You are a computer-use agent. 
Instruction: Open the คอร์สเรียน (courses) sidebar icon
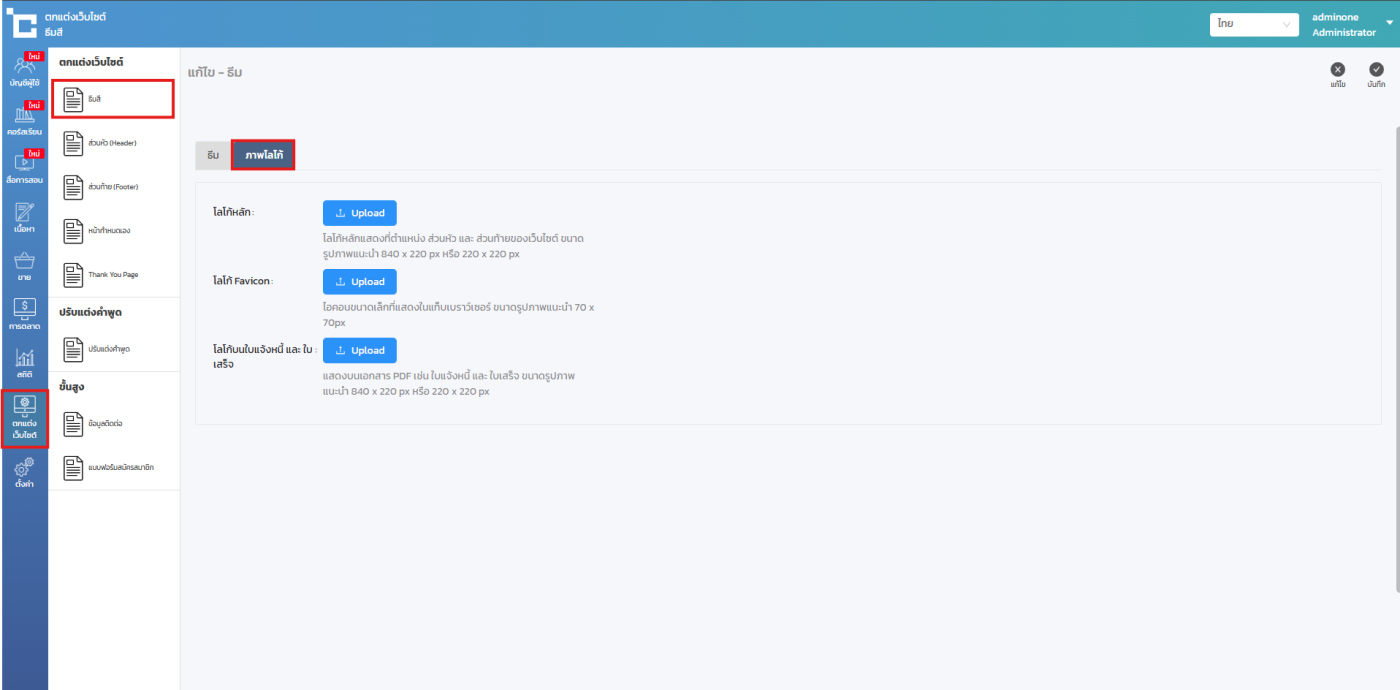(x=24, y=120)
